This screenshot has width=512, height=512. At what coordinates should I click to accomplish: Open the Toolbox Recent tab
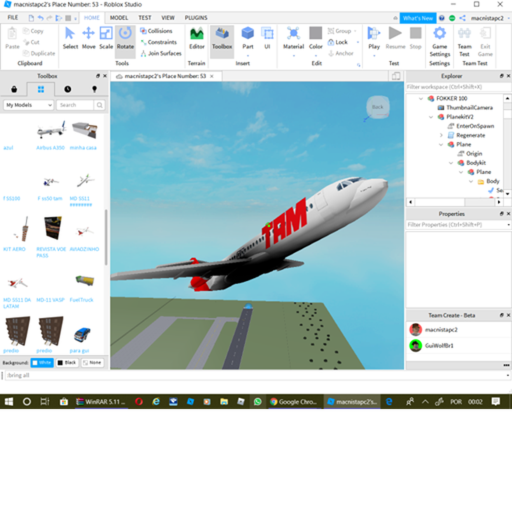pyautogui.click(x=68, y=89)
